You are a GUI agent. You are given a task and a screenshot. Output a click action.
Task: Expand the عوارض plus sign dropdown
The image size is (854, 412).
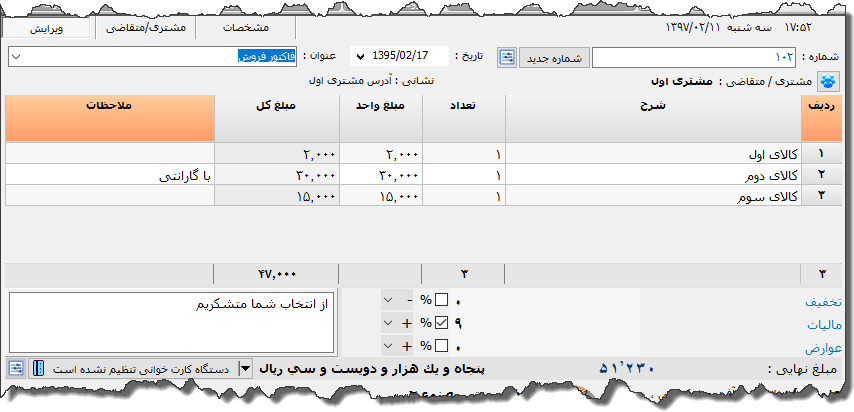pyautogui.click(x=388, y=346)
